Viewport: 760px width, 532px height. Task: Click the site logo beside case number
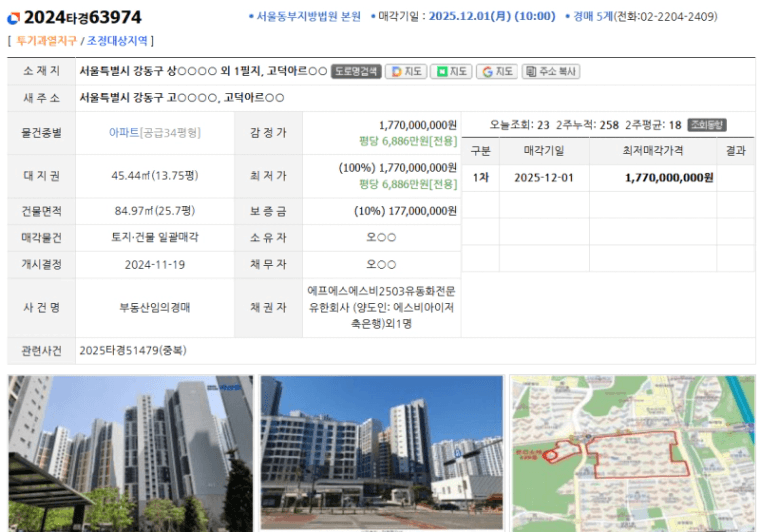point(13,18)
